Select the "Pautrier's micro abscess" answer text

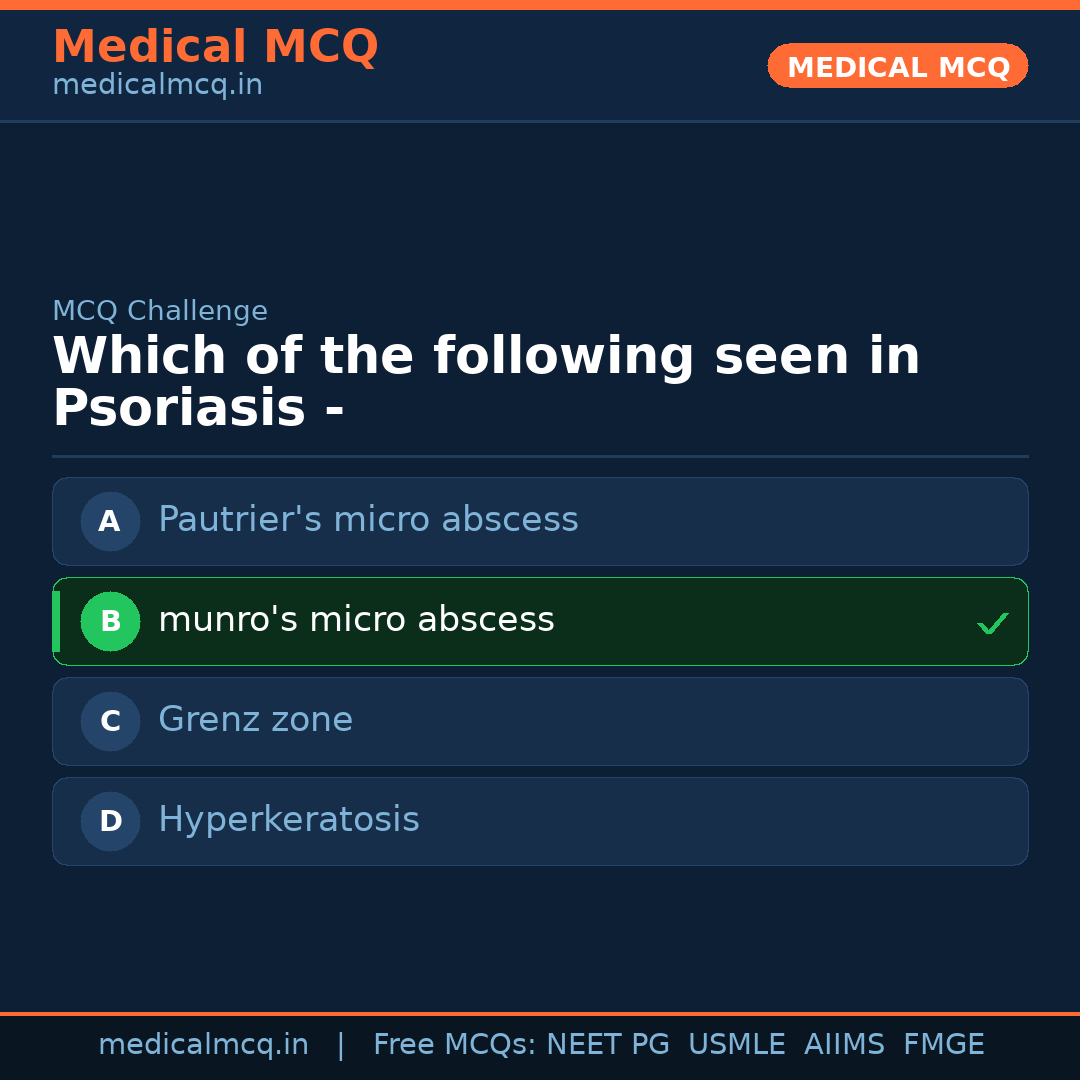[368, 520]
